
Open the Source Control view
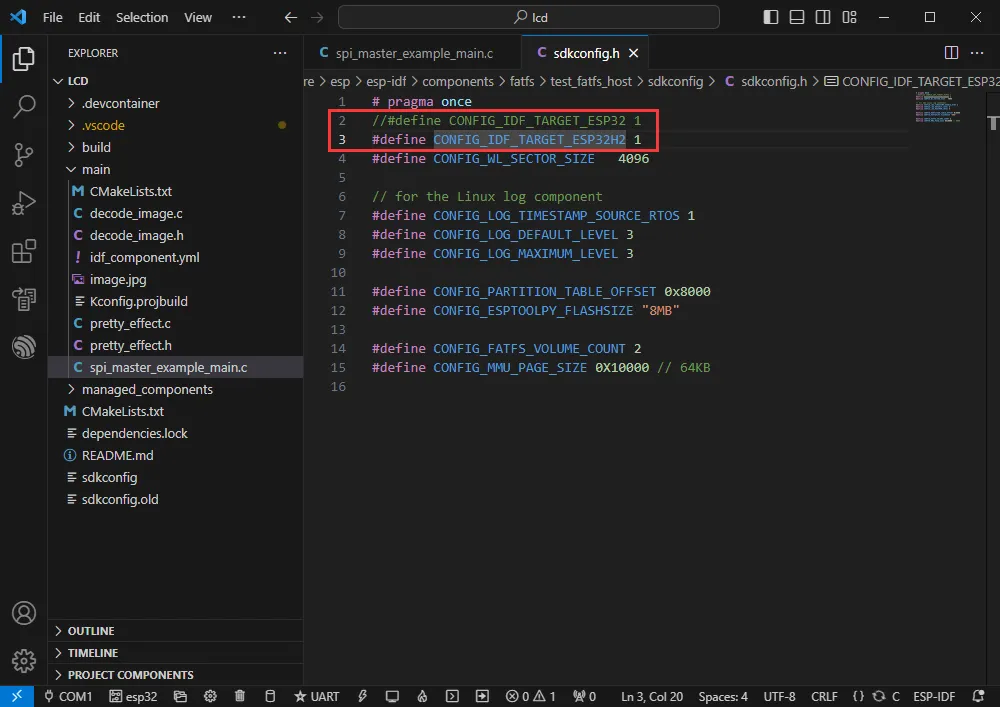[24, 155]
